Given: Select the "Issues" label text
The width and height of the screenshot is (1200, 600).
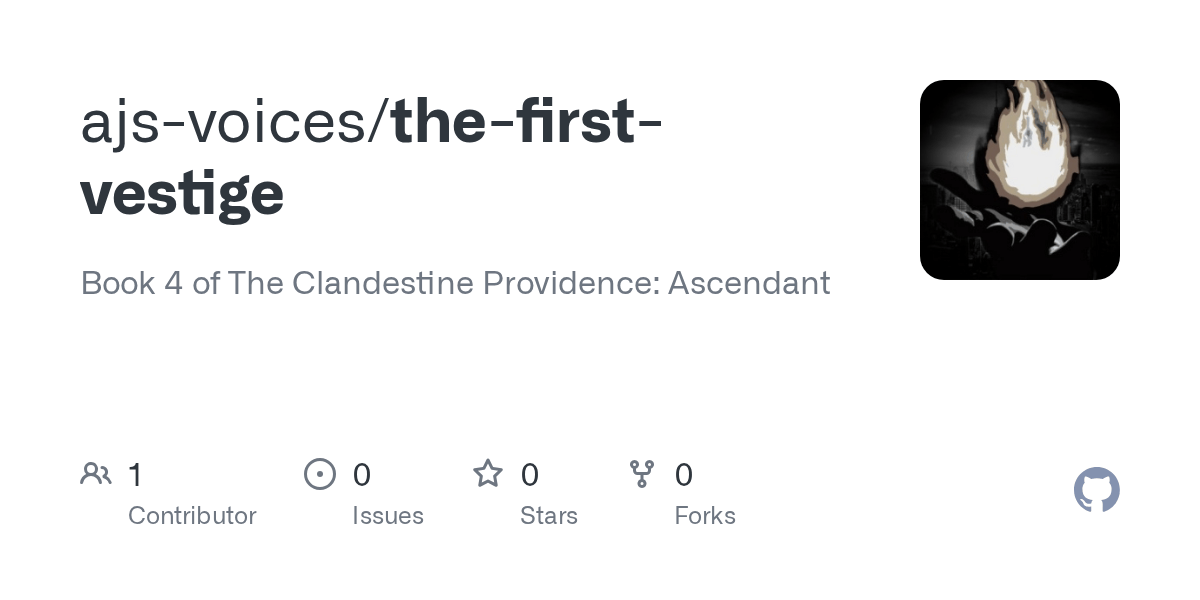Looking at the screenshot, I should [388, 516].
